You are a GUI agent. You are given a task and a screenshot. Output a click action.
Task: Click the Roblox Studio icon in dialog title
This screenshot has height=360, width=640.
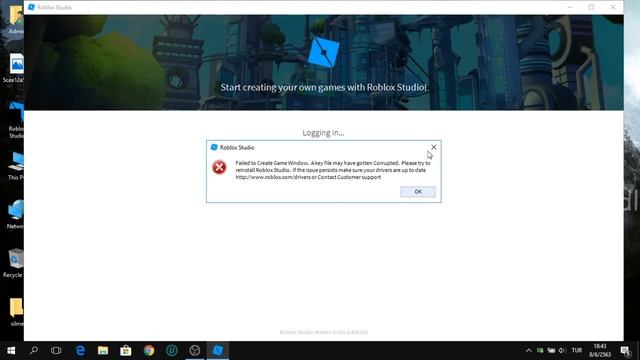pyautogui.click(x=214, y=147)
